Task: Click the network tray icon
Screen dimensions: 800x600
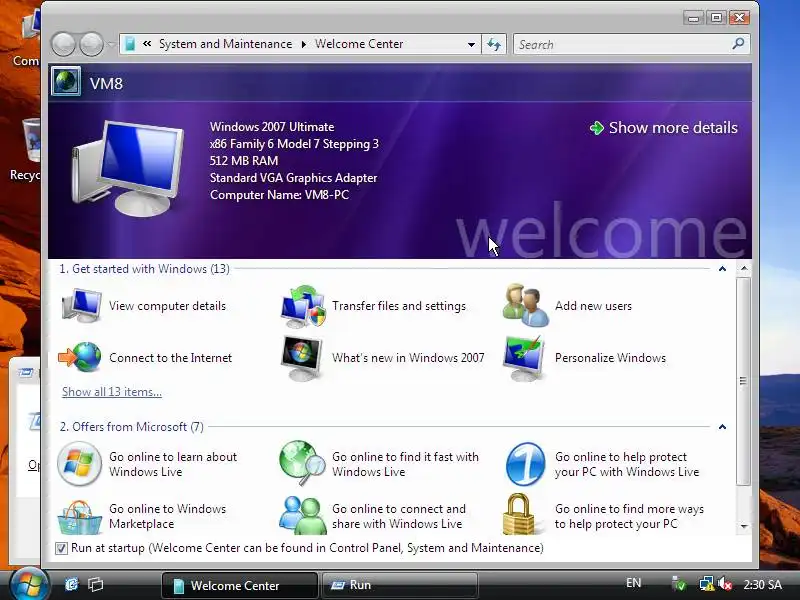Action: (707, 584)
